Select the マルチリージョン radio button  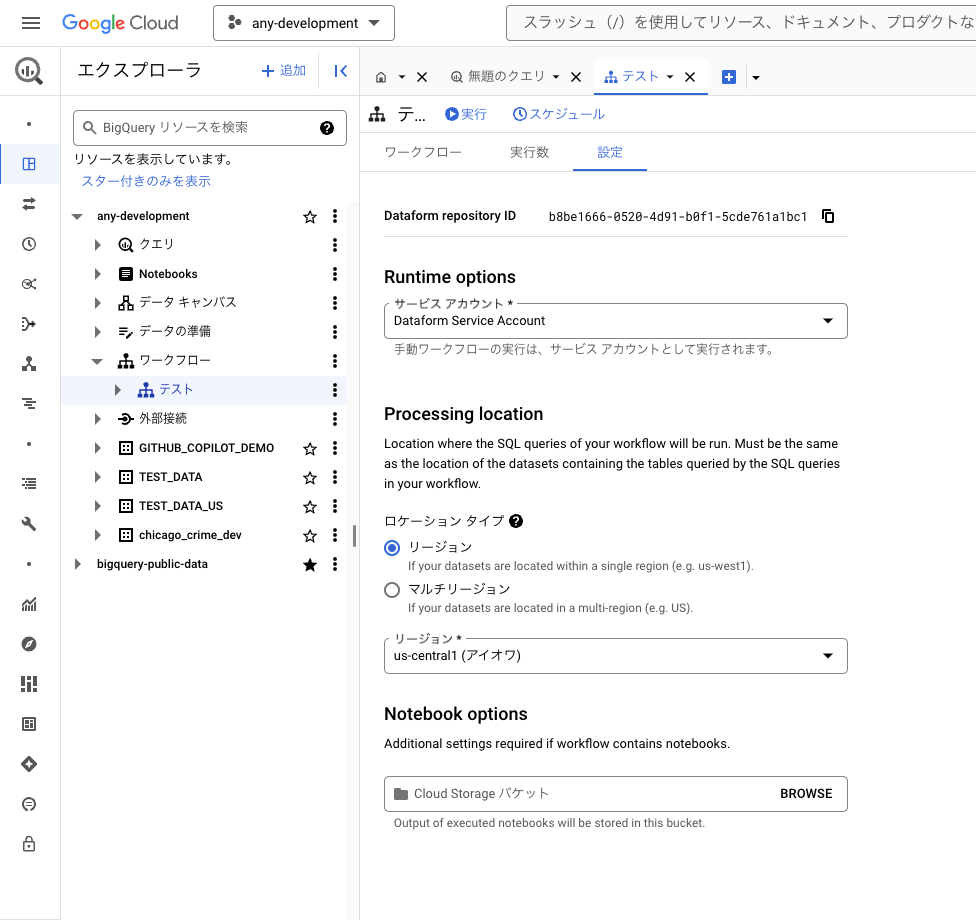click(x=392, y=589)
